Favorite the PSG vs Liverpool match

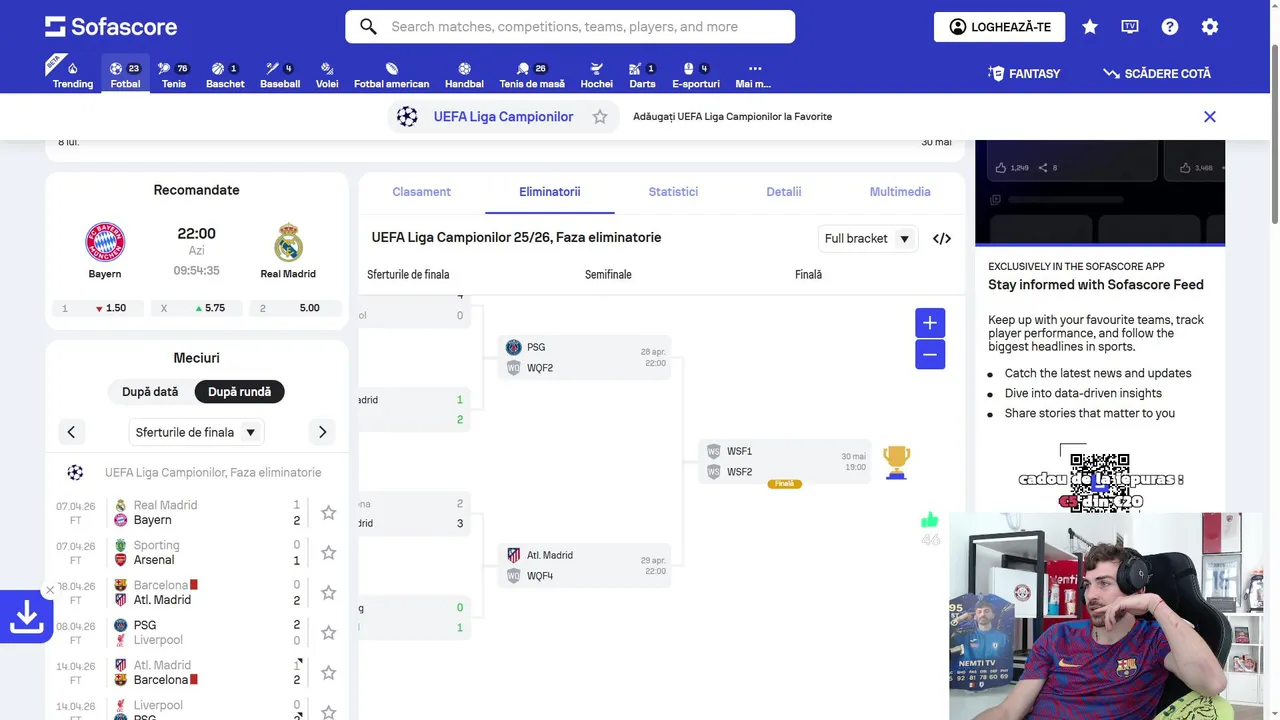tap(329, 632)
